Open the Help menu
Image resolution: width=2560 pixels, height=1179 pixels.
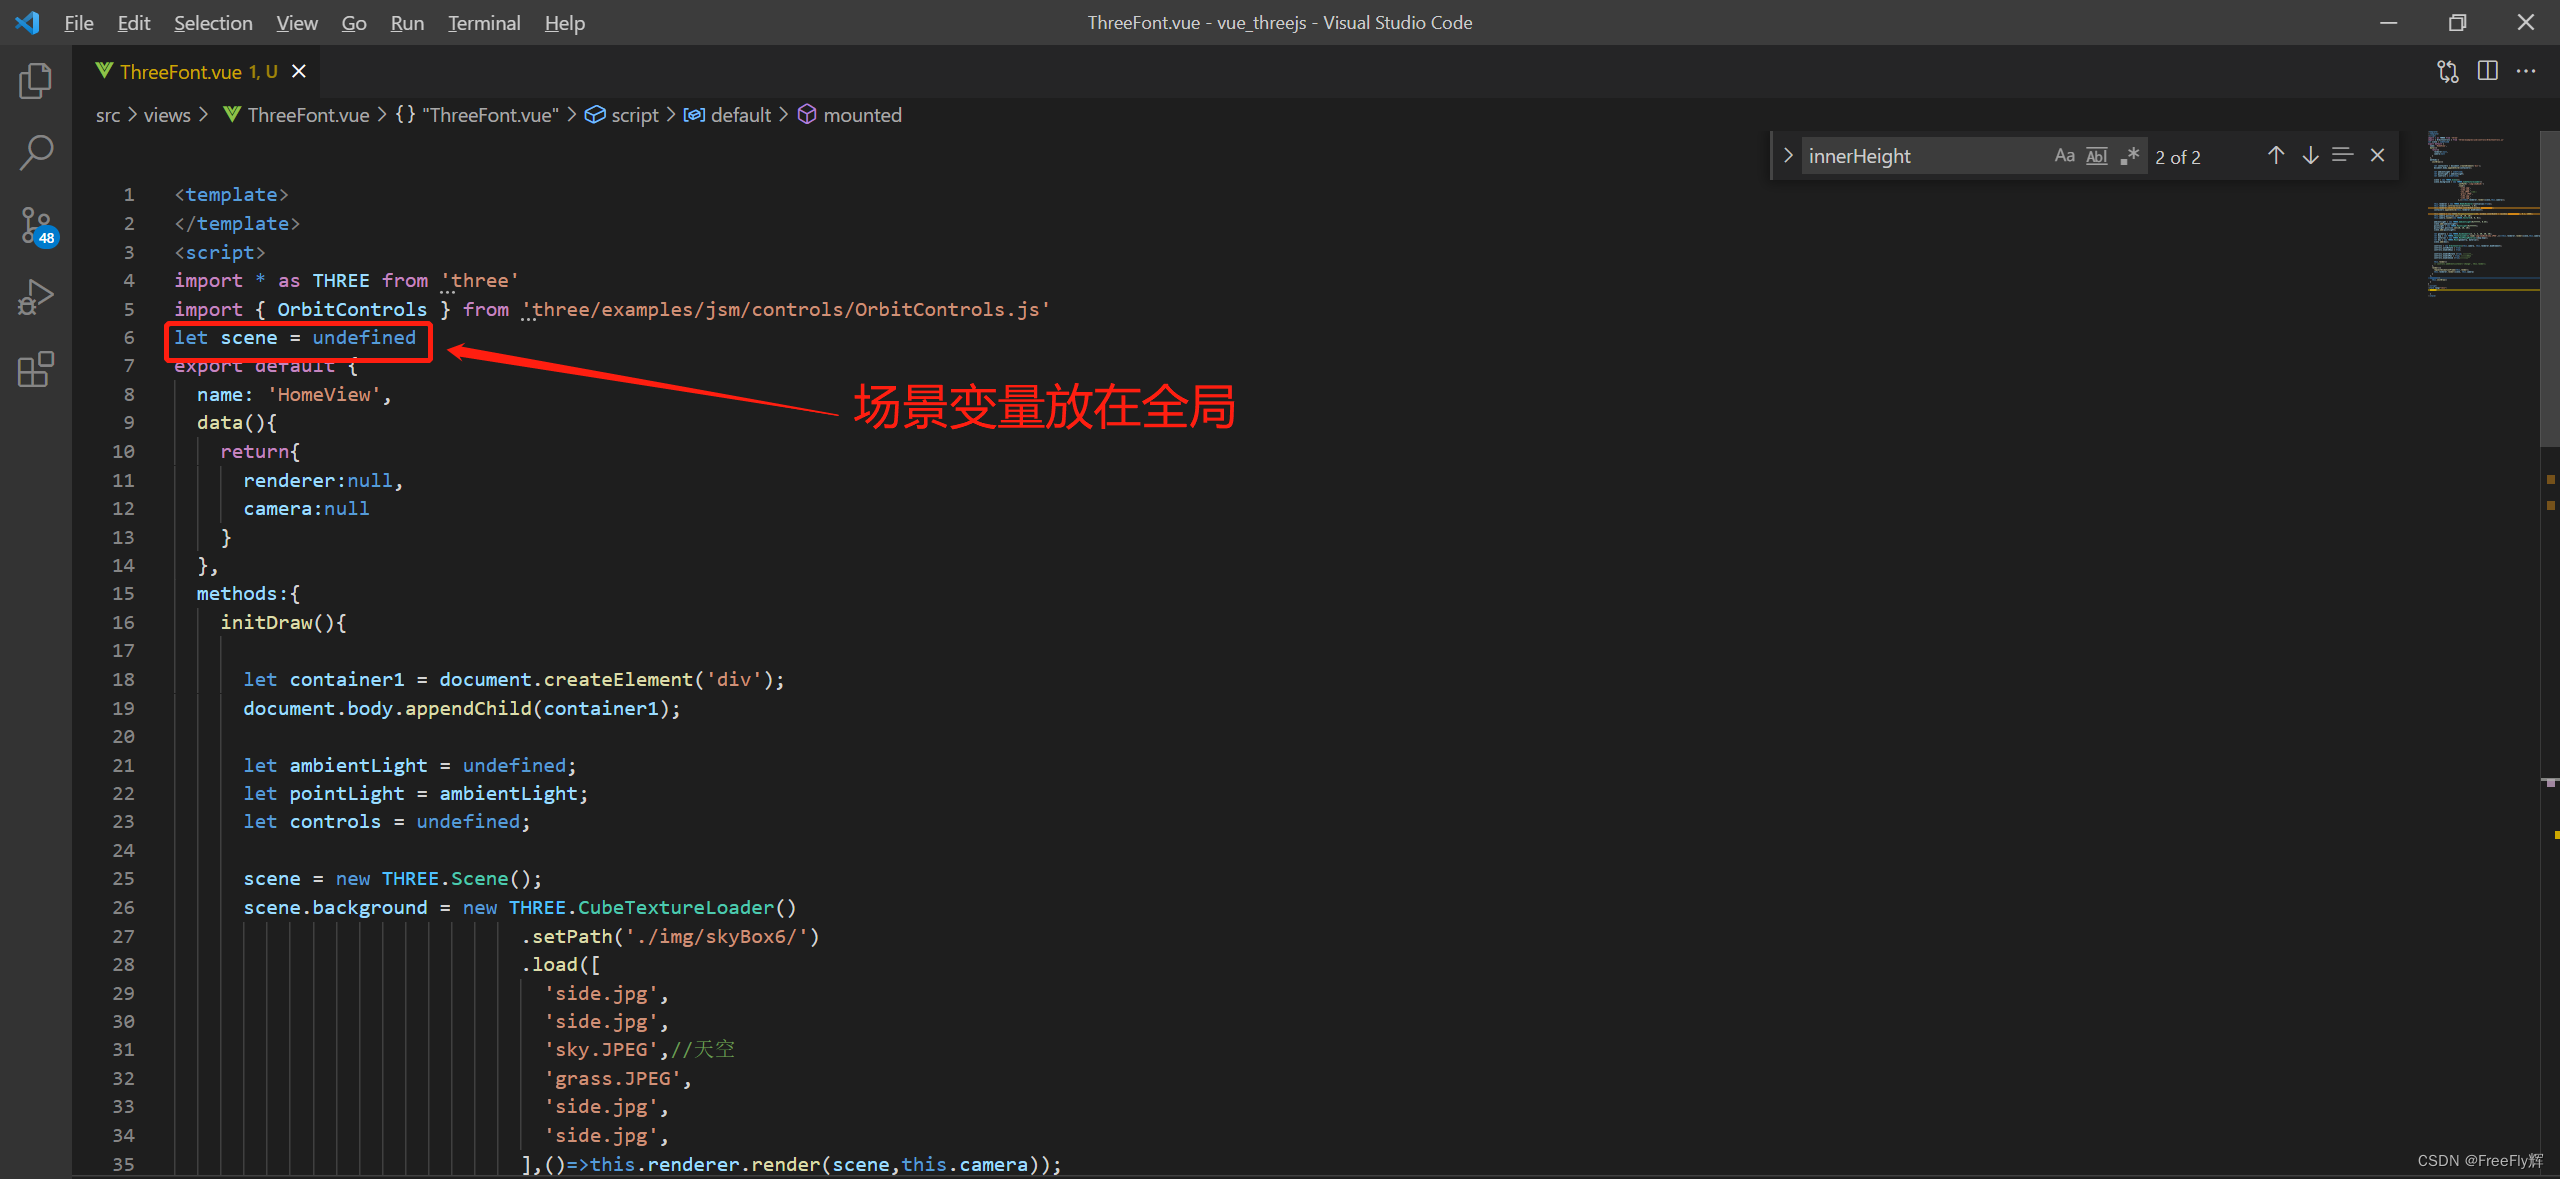tap(565, 22)
